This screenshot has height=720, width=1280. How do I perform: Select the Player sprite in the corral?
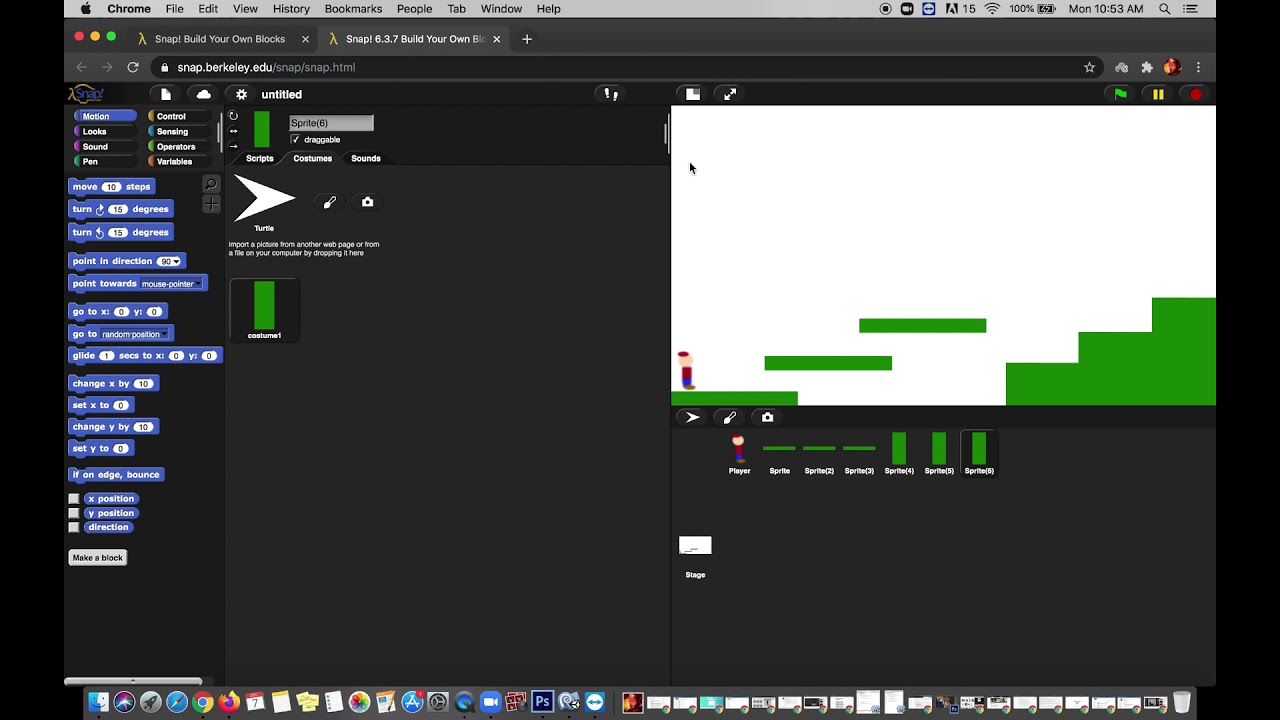click(739, 454)
